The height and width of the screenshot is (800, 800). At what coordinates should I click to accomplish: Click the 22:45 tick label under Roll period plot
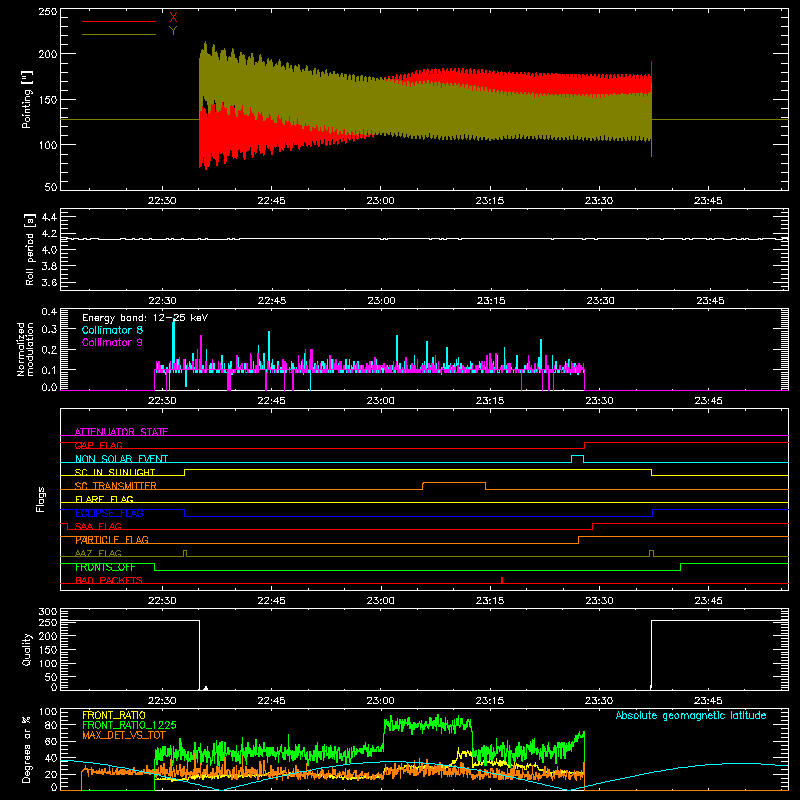click(x=272, y=301)
